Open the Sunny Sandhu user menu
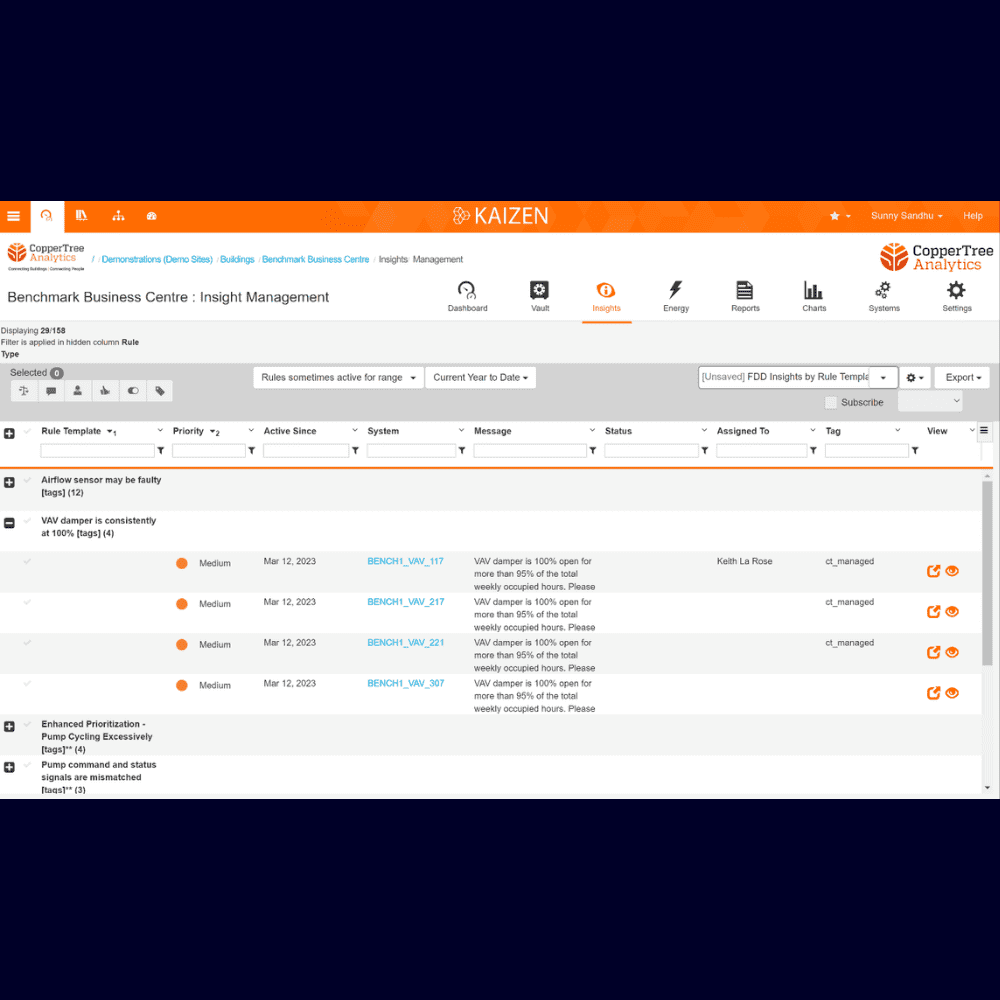Image resolution: width=1000 pixels, height=1000 pixels. coord(906,216)
